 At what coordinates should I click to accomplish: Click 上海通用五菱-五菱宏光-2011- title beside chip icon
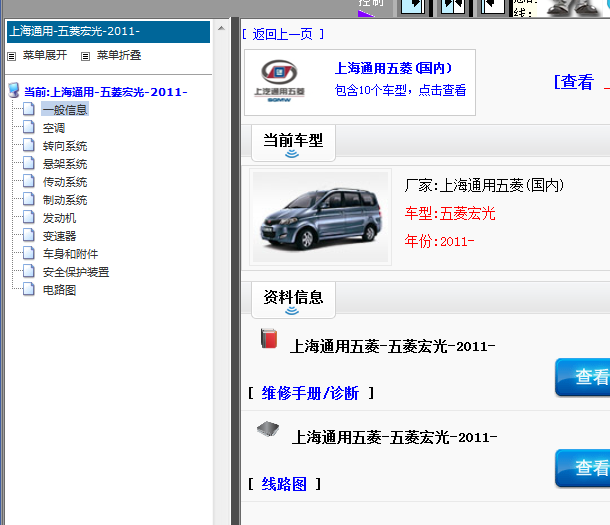click(394, 438)
